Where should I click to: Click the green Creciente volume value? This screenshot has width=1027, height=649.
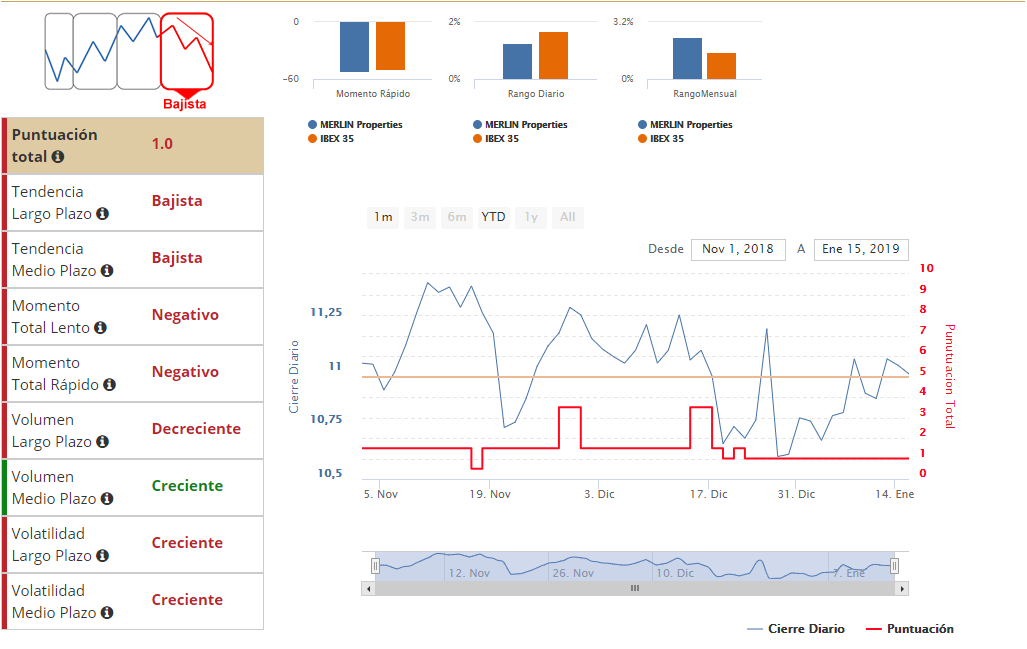pos(187,486)
